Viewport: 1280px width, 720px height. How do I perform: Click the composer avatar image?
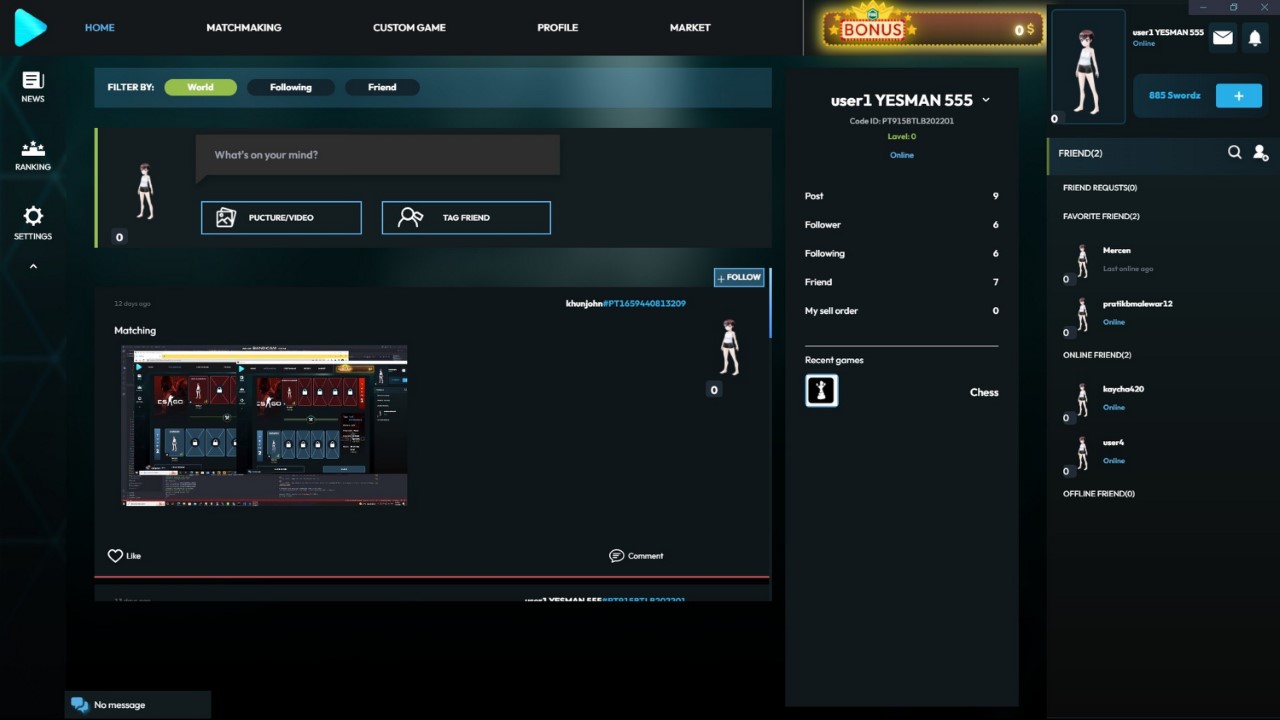pyautogui.click(x=145, y=191)
